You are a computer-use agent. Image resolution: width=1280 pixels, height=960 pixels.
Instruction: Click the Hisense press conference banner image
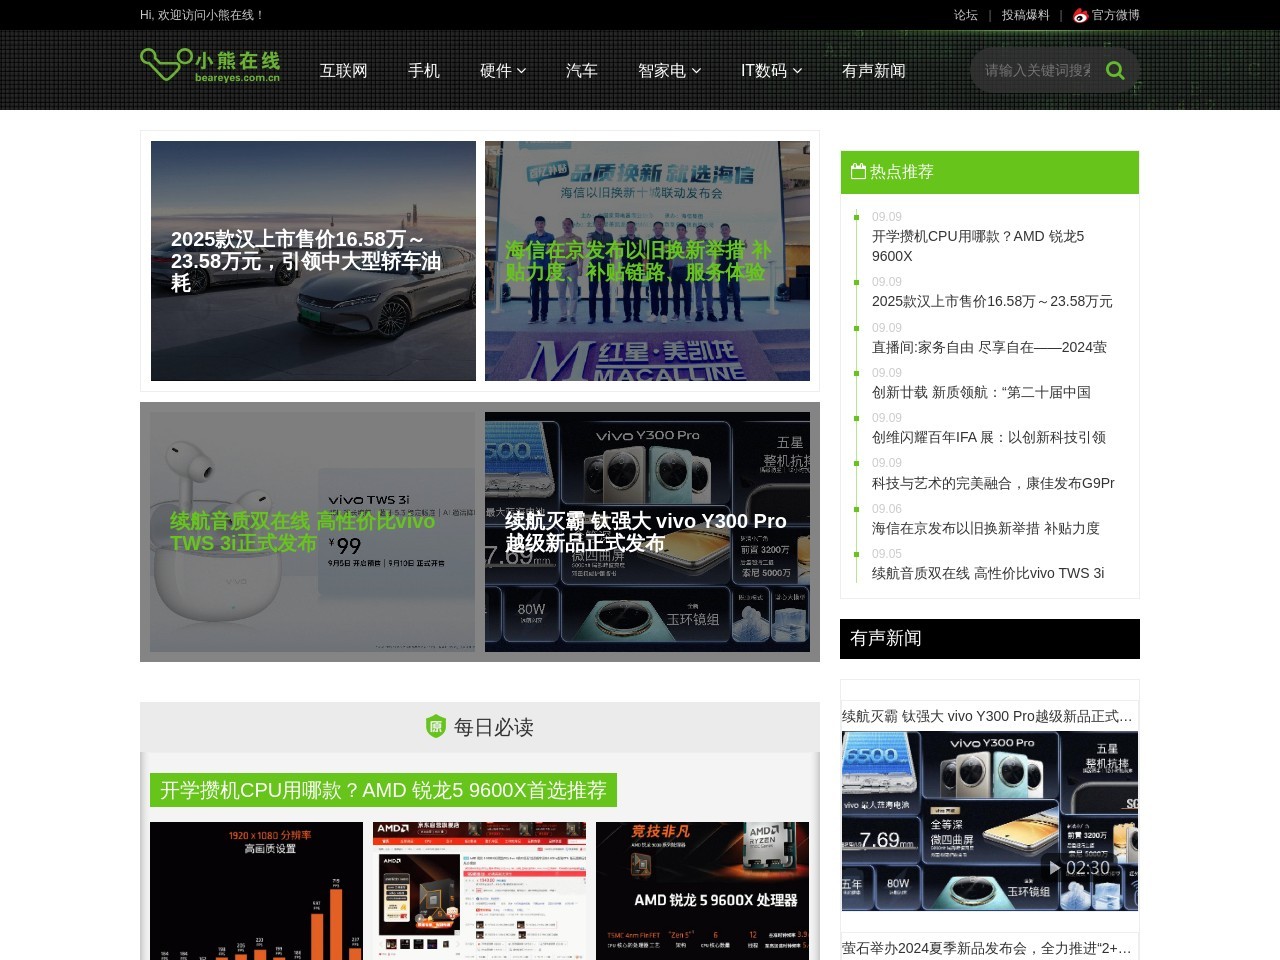pos(647,261)
